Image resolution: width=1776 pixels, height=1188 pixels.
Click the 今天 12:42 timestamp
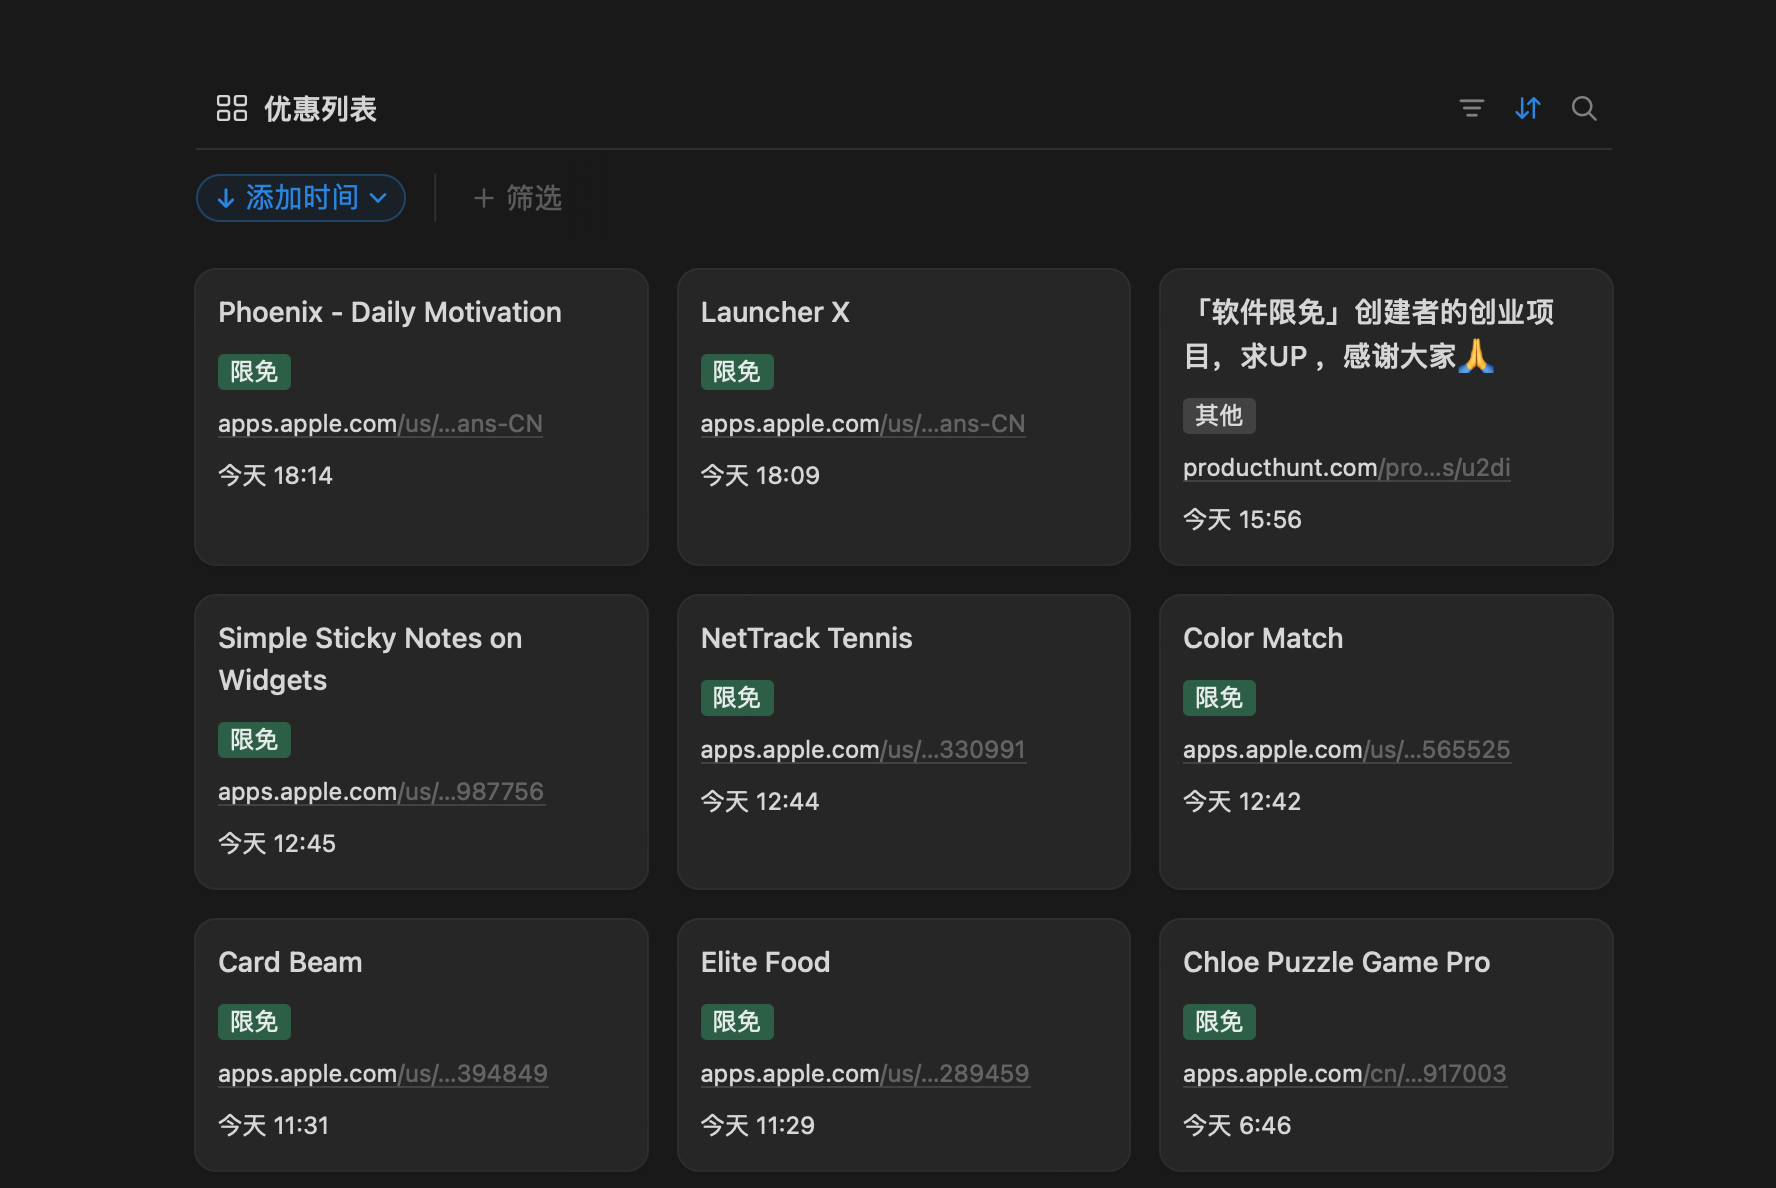1242,802
